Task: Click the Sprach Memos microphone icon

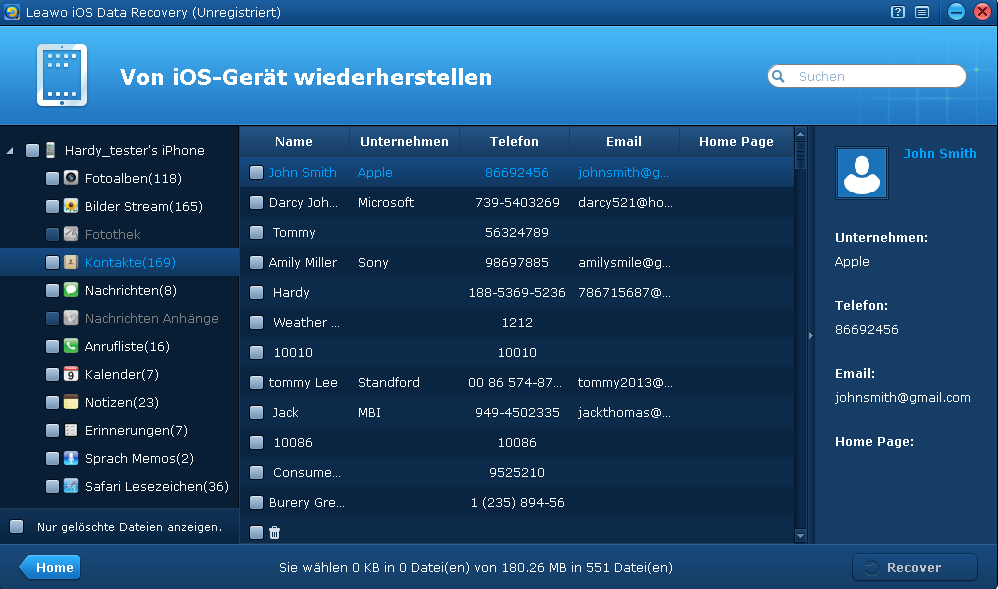Action: pos(71,458)
